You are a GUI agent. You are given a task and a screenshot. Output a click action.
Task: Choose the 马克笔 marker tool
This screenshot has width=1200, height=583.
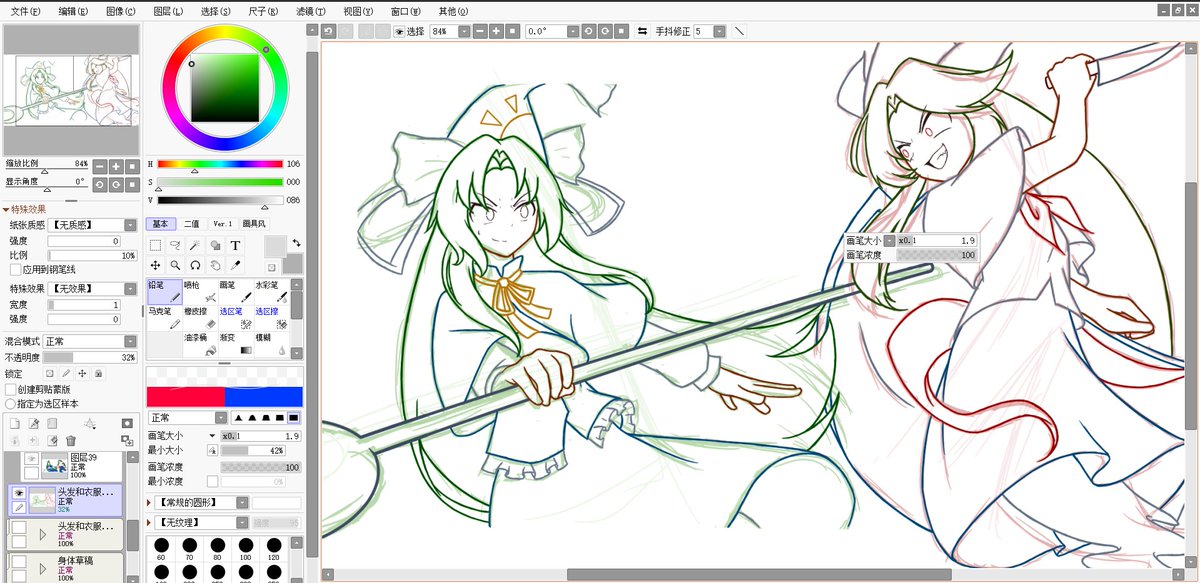[164, 318]
